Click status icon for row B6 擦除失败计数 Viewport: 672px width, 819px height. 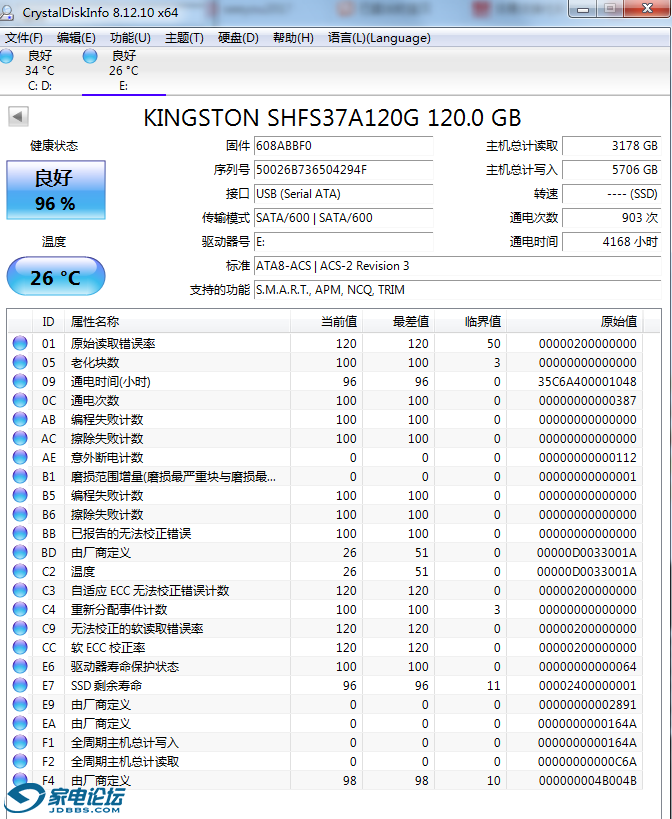pos(20,514)
